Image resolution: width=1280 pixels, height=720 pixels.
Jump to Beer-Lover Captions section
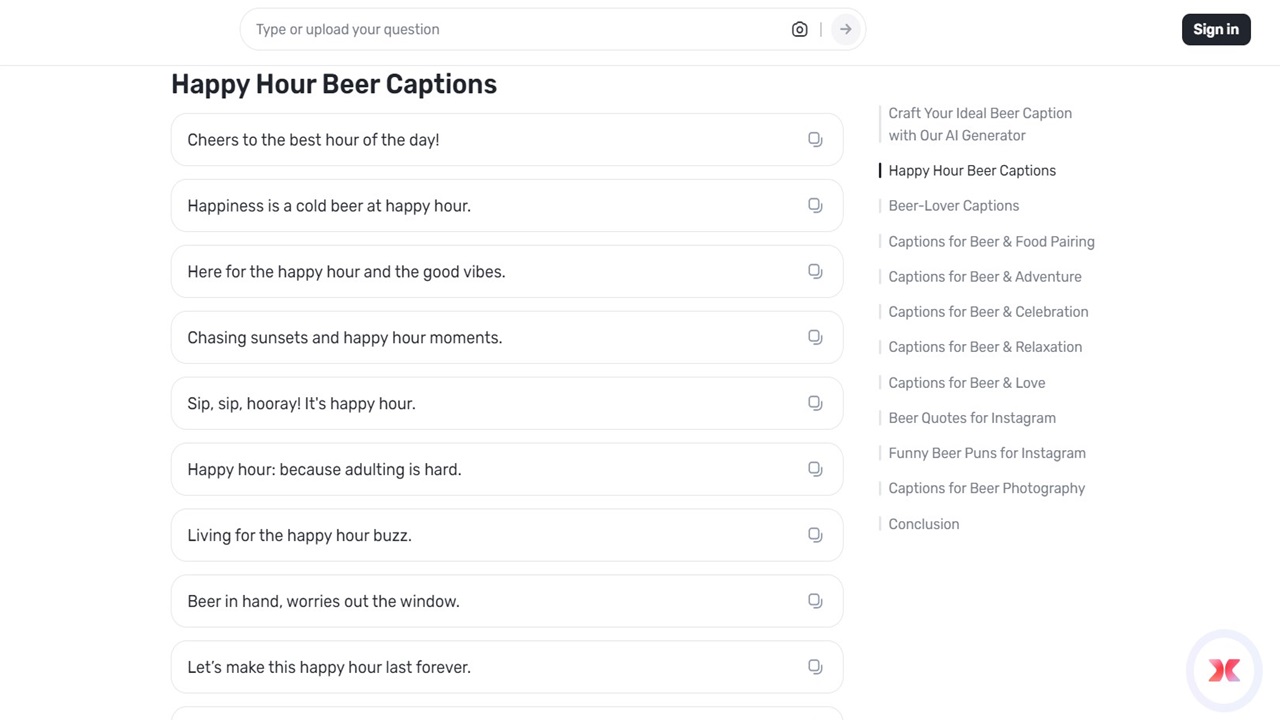click(x=953, y=206)
